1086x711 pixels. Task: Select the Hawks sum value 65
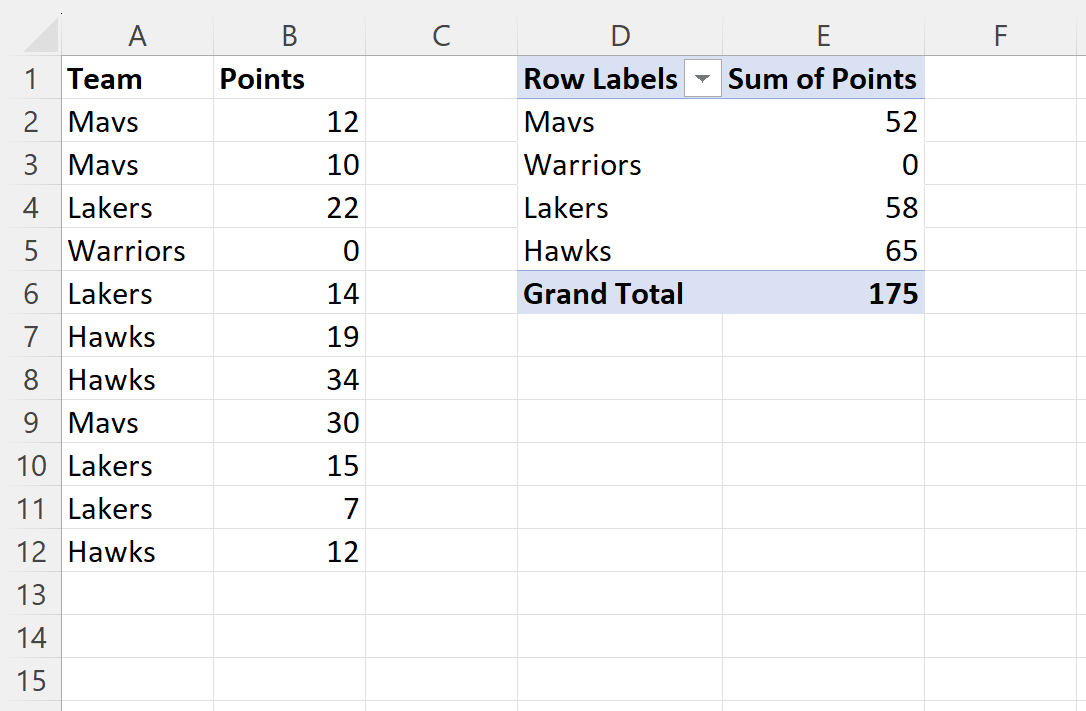tap(824, 251)
